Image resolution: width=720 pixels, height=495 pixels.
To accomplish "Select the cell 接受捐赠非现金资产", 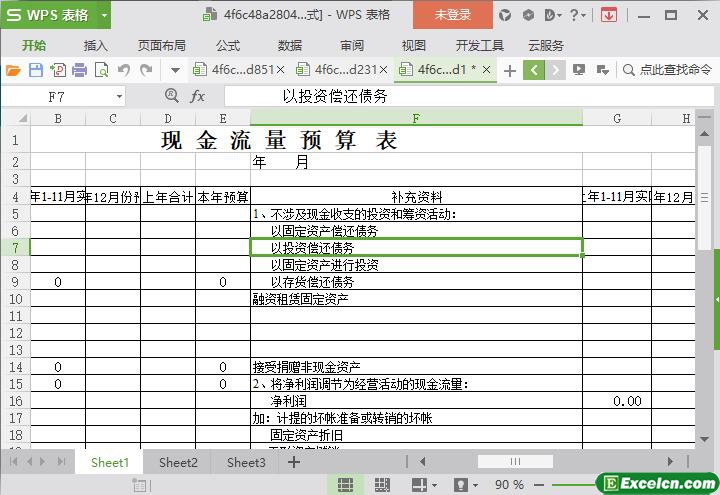I will [x=416, y=366].
